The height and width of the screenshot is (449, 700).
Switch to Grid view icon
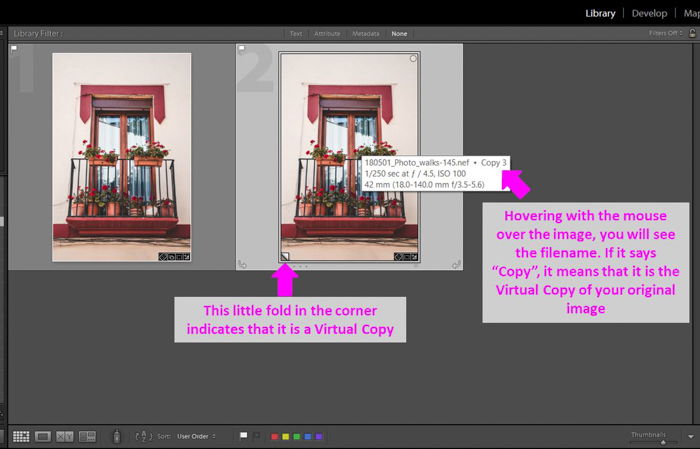click(x=21, y=437)
